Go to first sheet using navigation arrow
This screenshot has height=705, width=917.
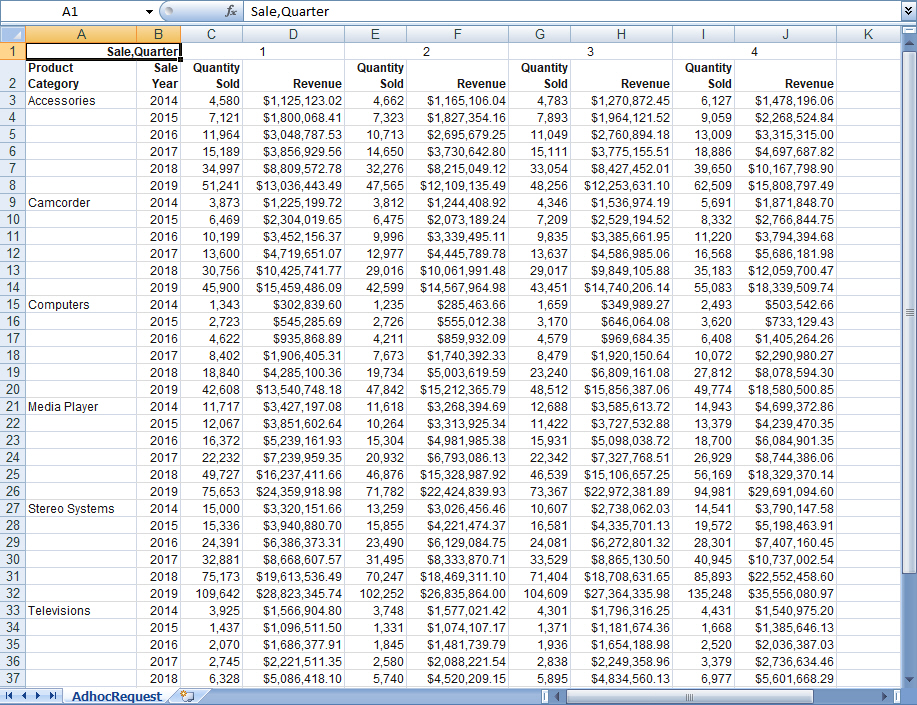10,696
